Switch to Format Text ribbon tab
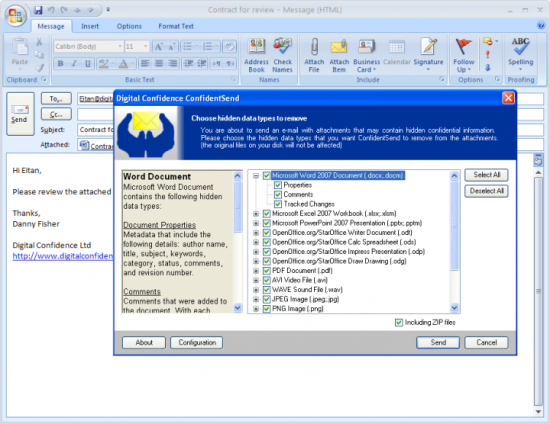The height and width of the screenshot is (424, 550). click(176, 26)
